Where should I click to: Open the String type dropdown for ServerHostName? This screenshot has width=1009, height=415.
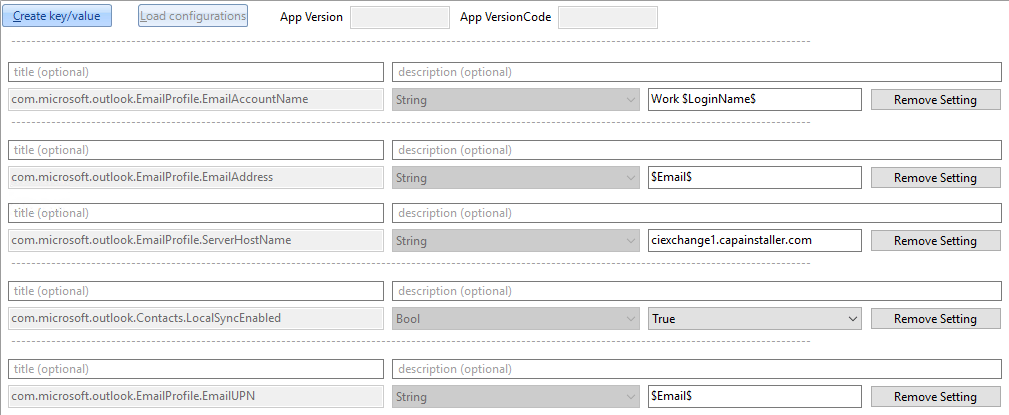pos(516,241)
